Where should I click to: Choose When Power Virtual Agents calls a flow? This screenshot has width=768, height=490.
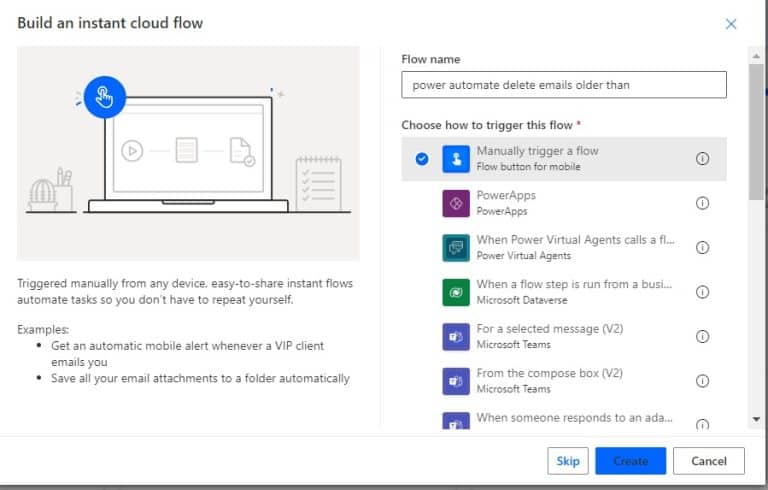[564, 248]
